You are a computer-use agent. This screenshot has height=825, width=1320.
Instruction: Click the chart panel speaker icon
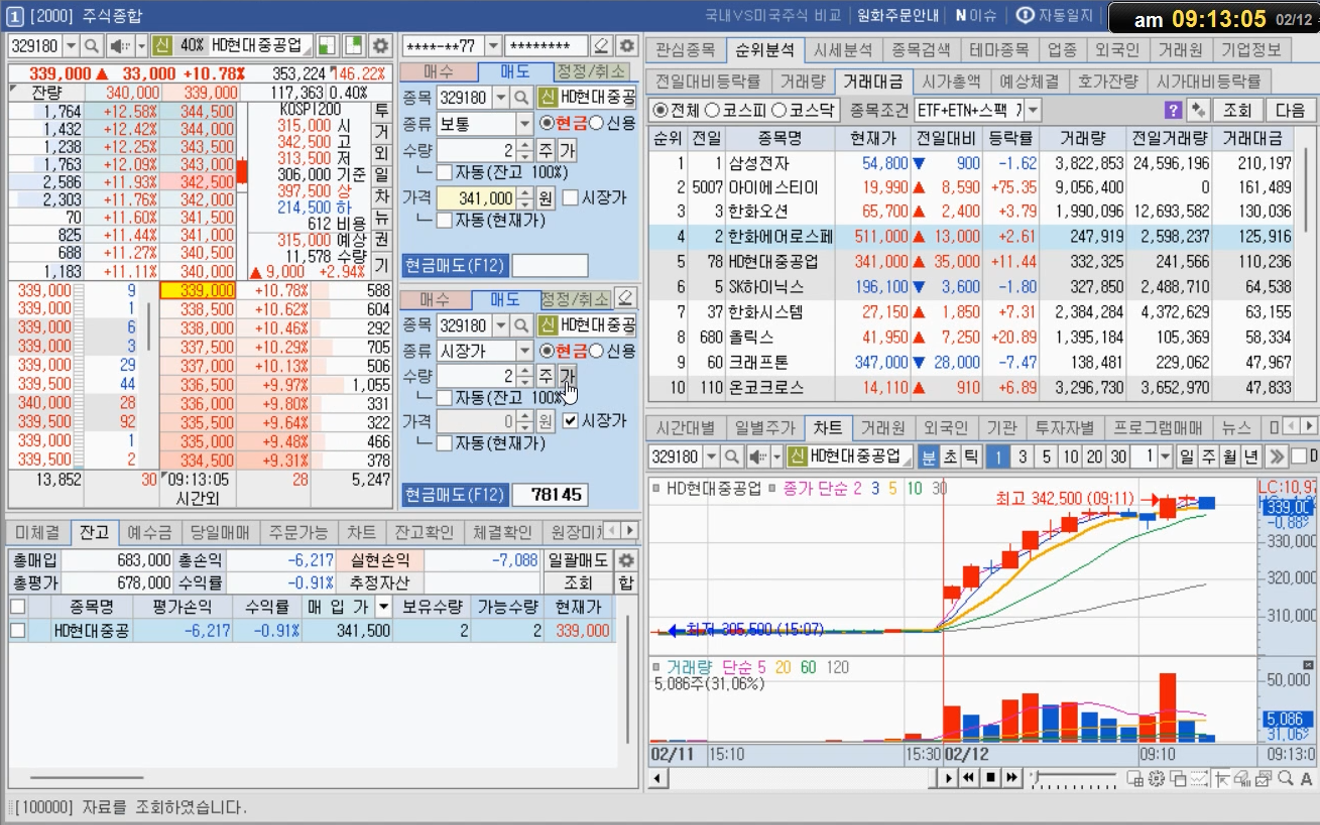[x=758, y=456]
